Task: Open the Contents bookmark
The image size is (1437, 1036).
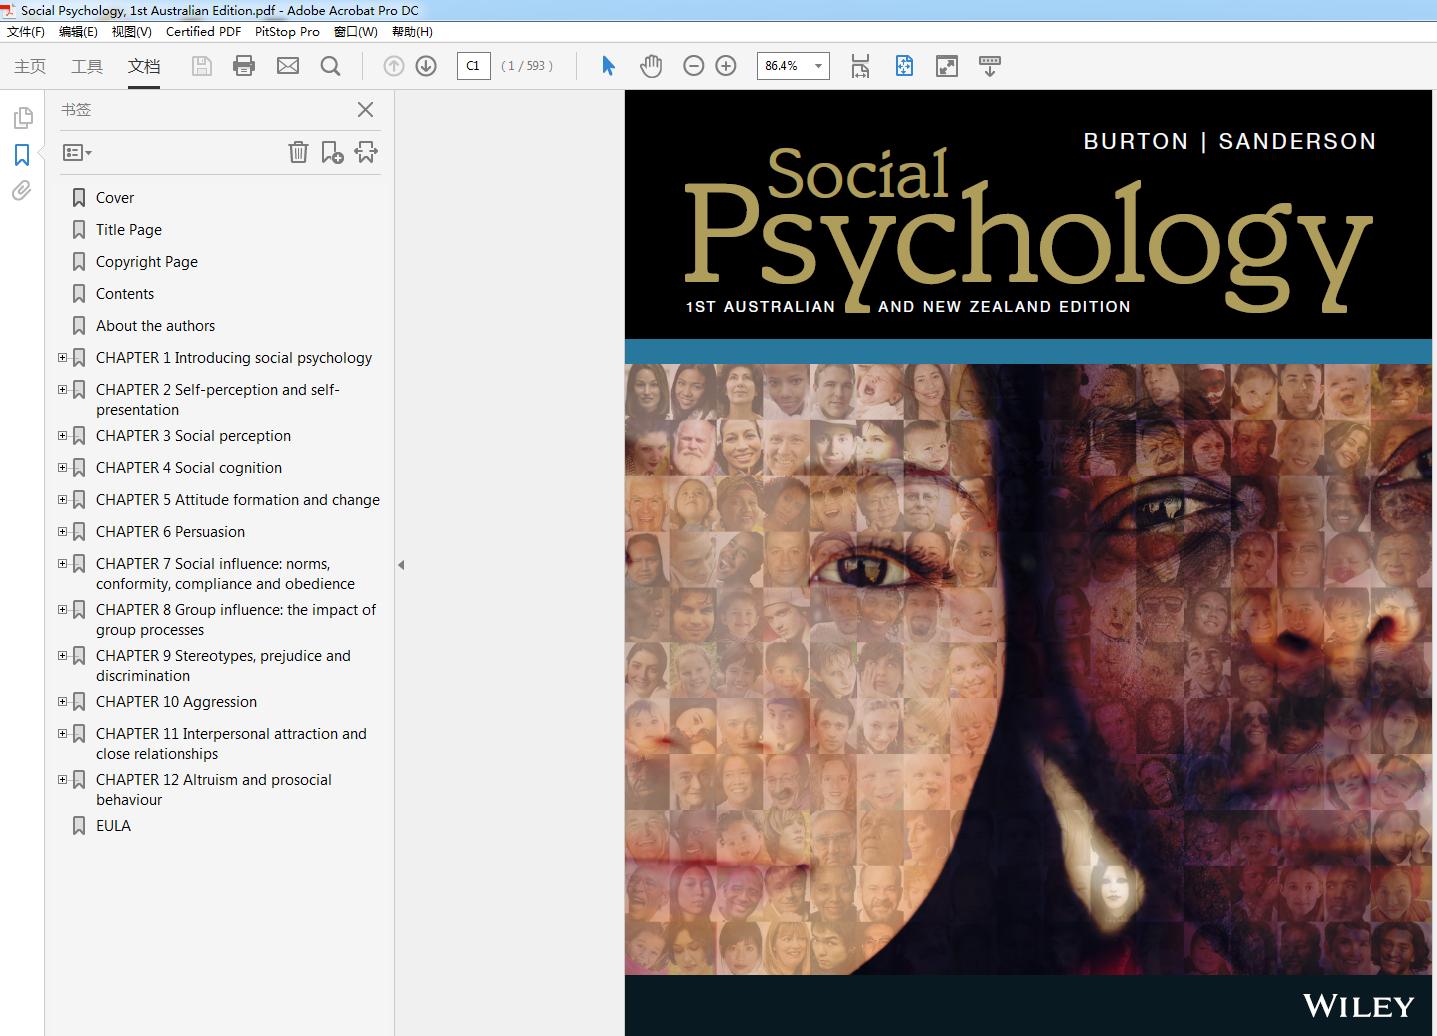Action: tap(125, 293)
